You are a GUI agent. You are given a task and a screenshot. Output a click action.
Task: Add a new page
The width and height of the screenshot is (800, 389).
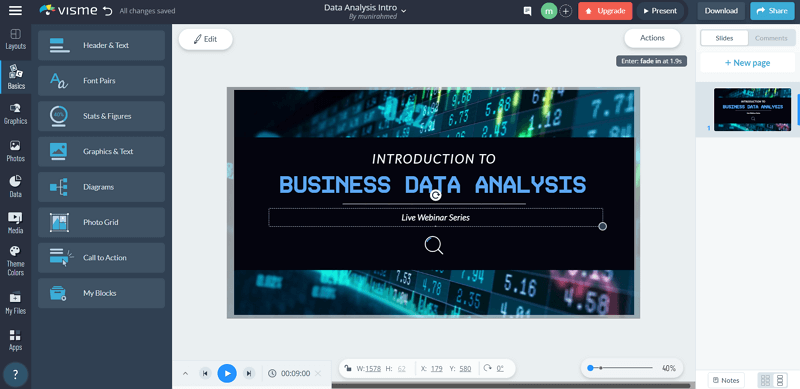pos(747,63)
